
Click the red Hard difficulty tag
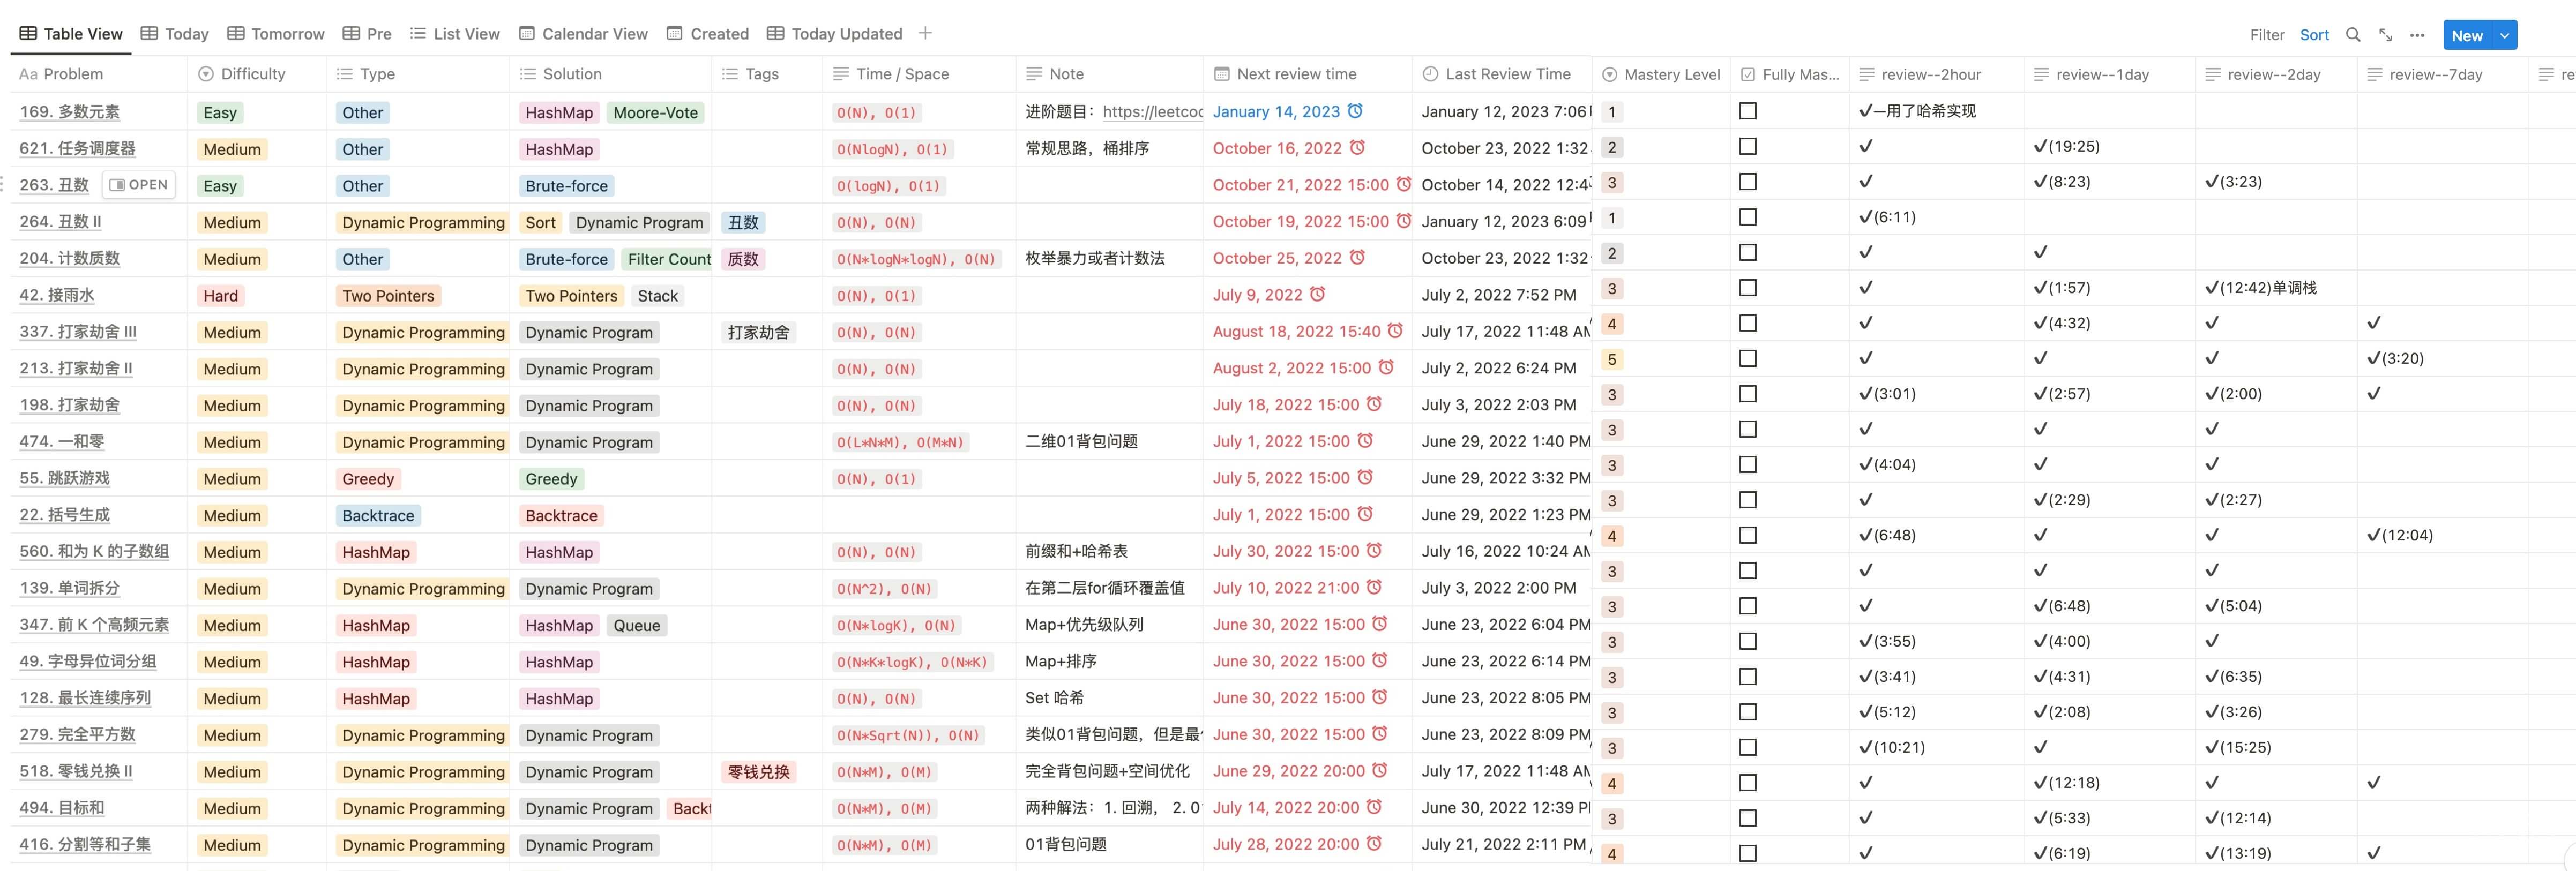[220, 296]
